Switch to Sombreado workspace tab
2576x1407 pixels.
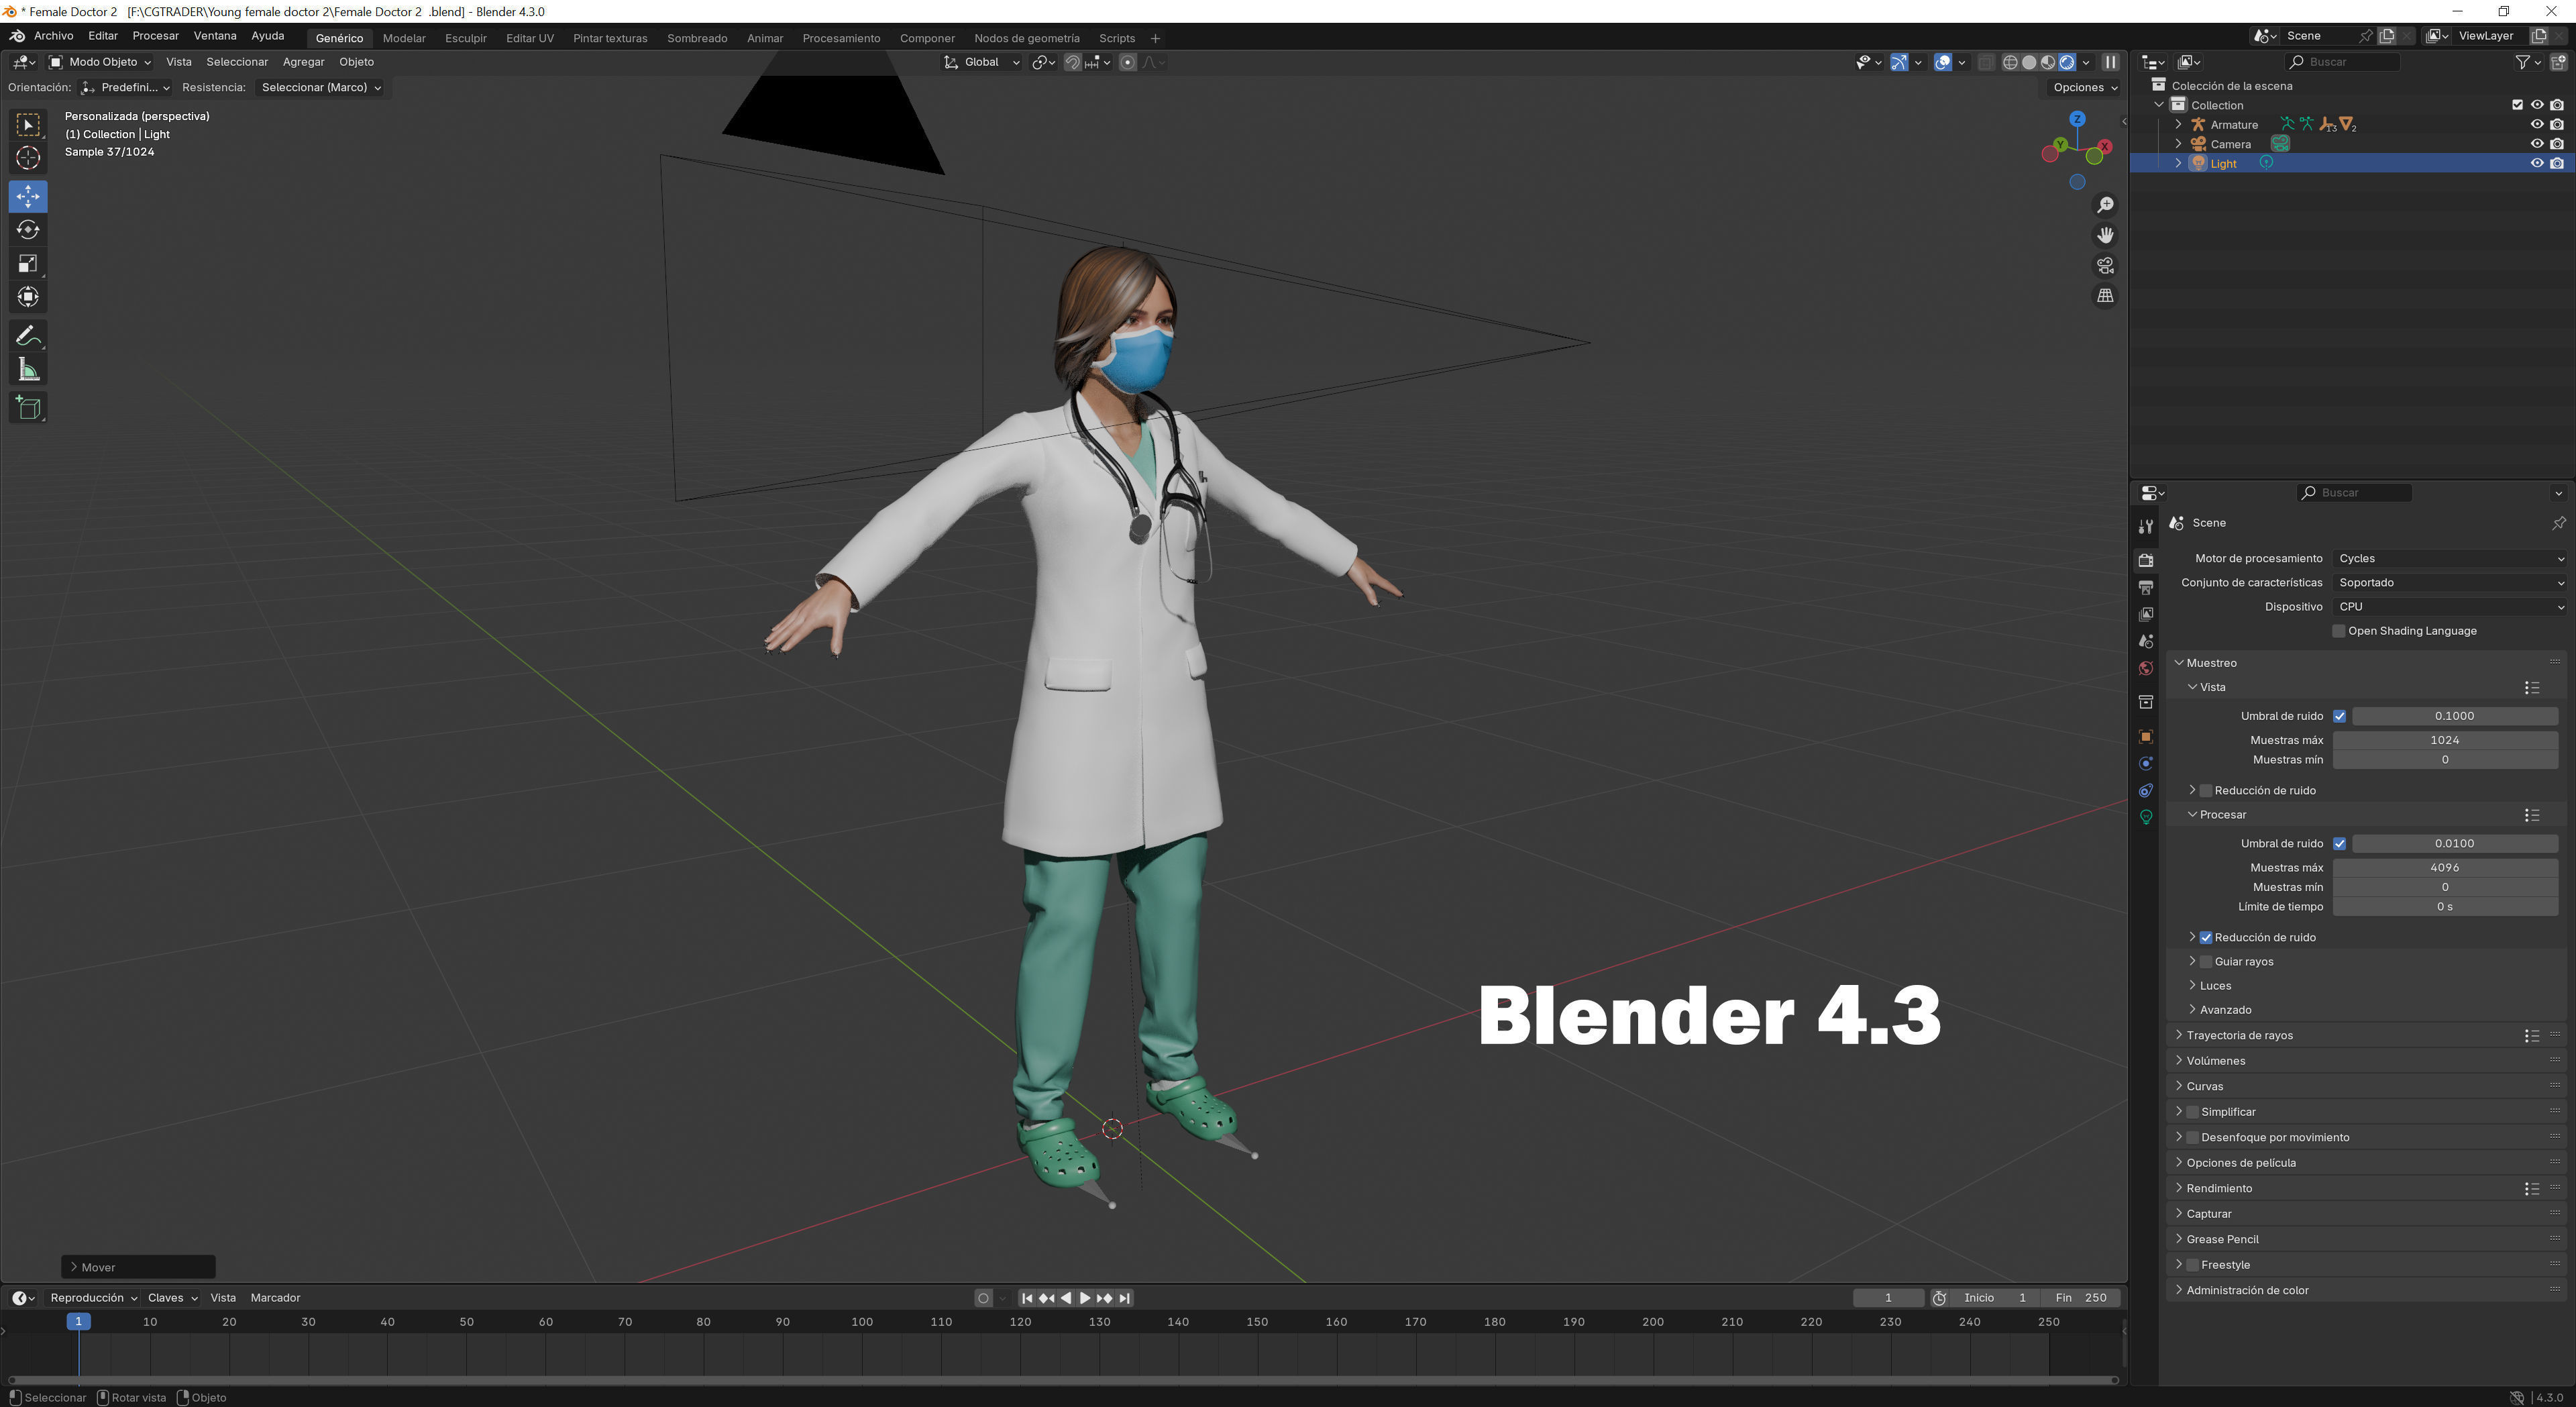697,38
